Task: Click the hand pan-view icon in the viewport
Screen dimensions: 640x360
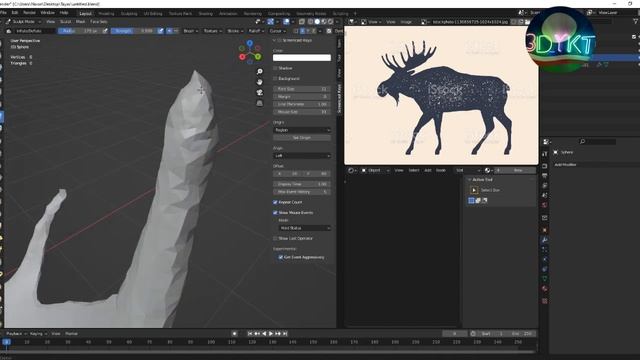Action: pyautogui.click(x=260, y=82)
